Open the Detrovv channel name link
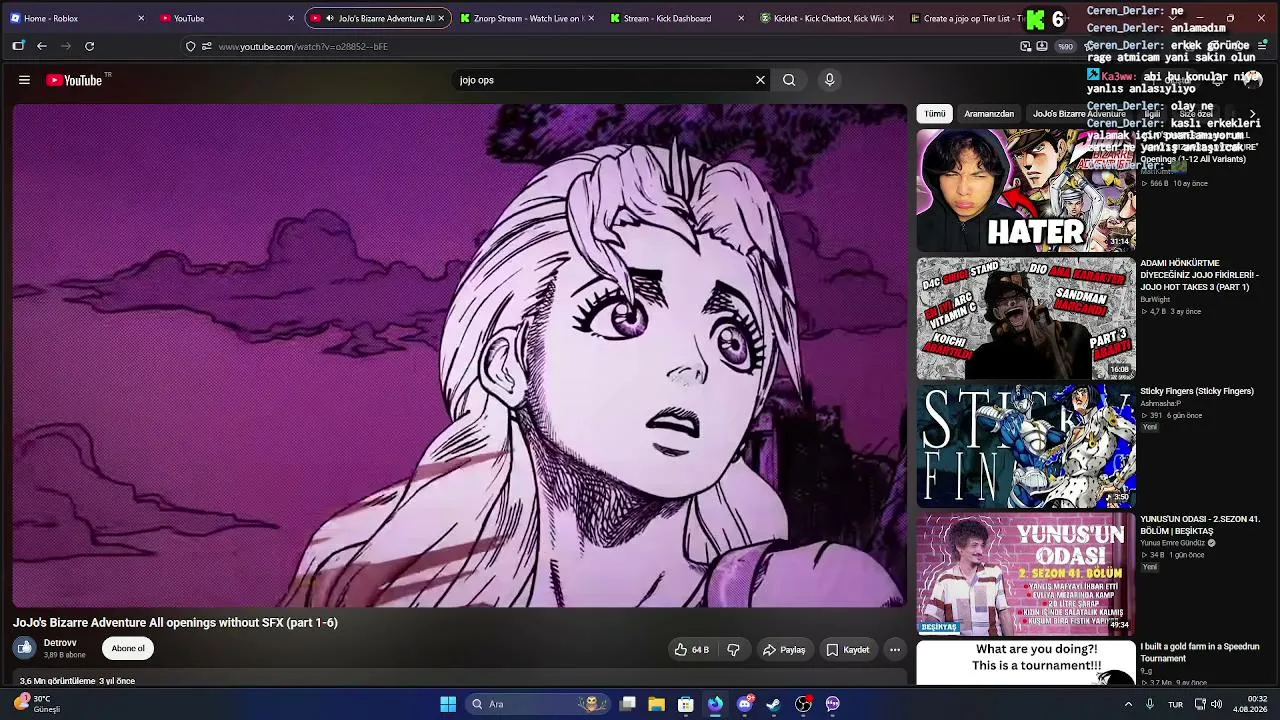 tap(60, 643)
